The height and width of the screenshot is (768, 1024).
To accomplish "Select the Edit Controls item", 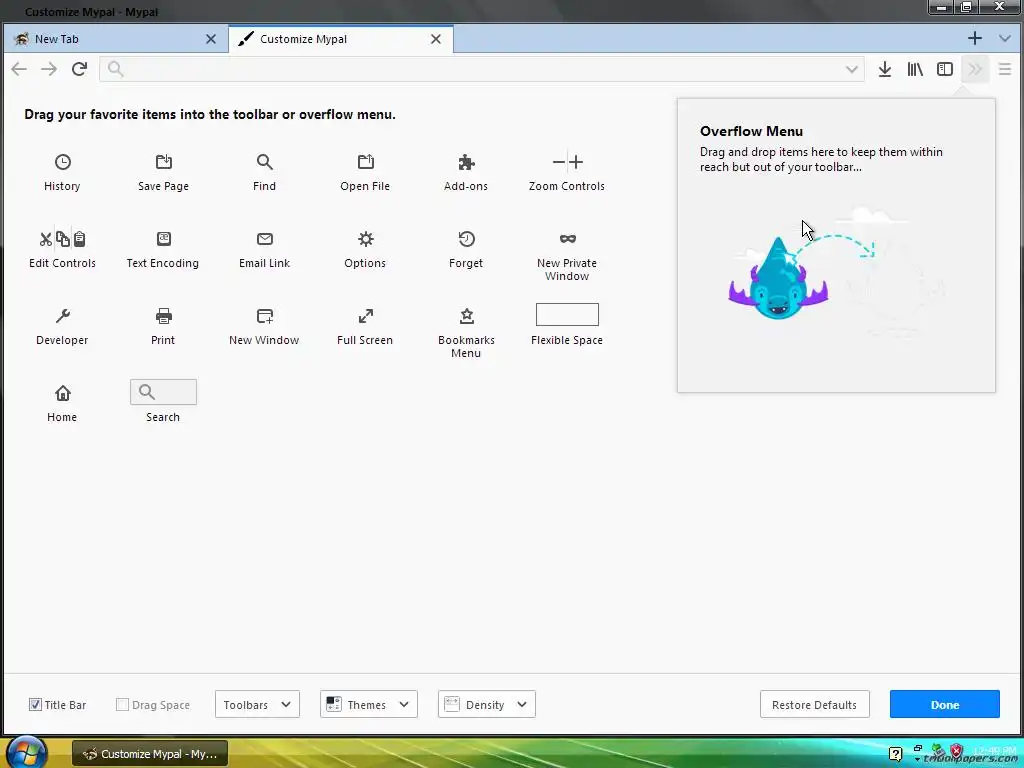I will (62, 249).
